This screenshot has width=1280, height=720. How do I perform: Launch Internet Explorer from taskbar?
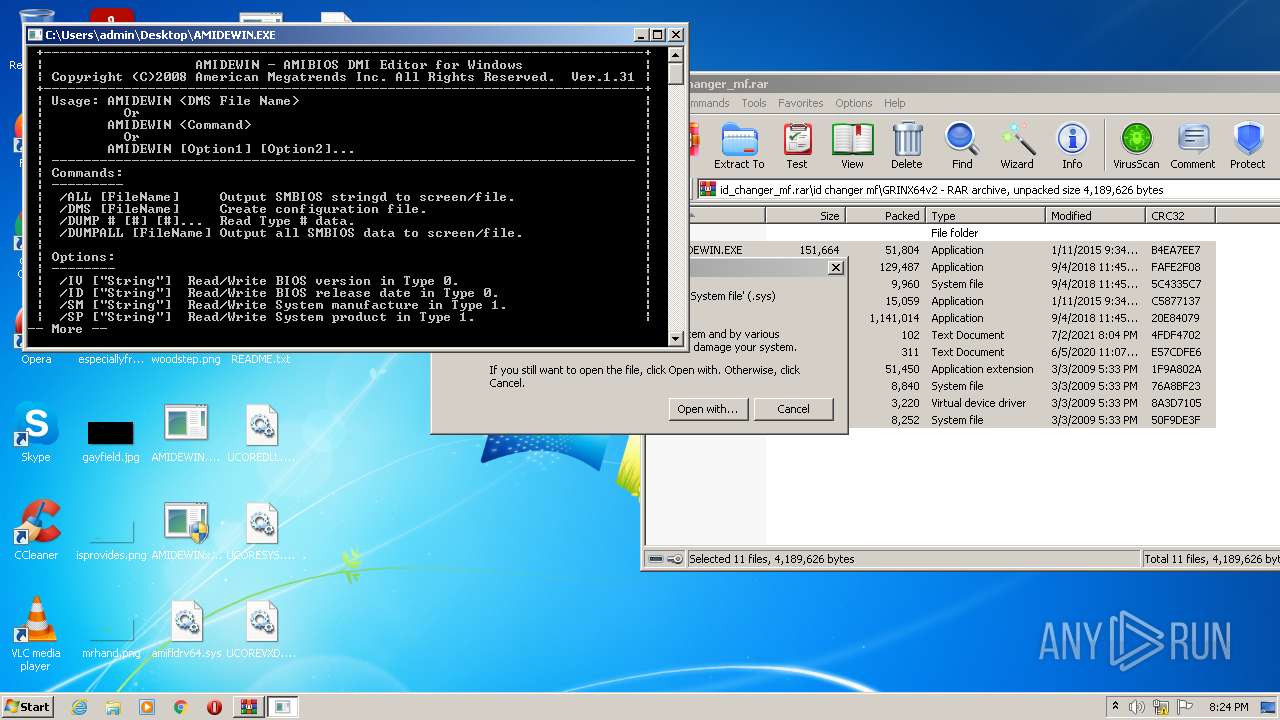click(79, 707)
